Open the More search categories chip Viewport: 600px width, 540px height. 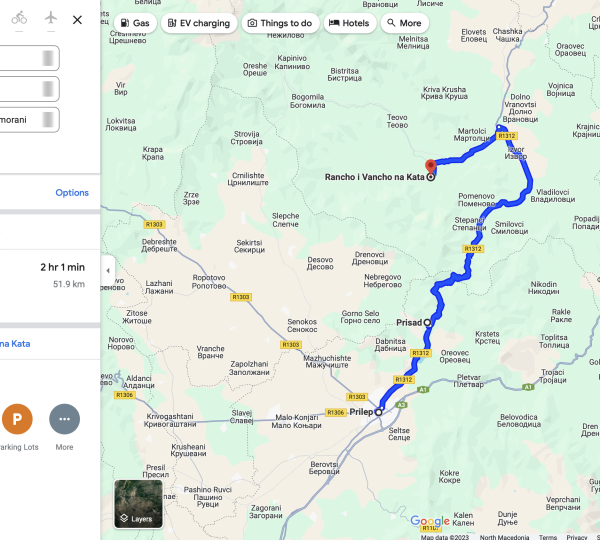[404, 23]
